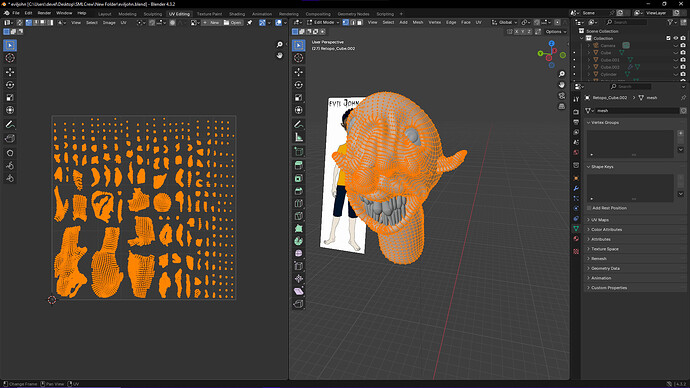
Task: Click the blue Z axis on navigation gizmo
Action: pyautogui.click(x=551, y=44)
